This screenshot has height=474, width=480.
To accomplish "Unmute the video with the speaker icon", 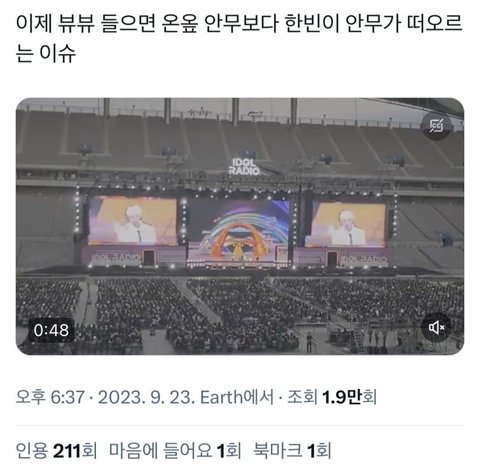I will (x=436, y=328).
